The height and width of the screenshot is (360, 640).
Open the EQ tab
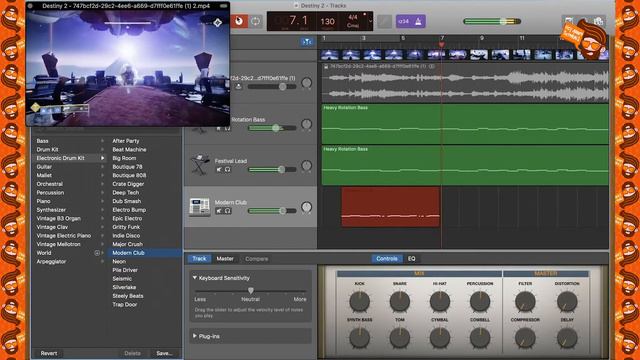click(x=411, y=258)
